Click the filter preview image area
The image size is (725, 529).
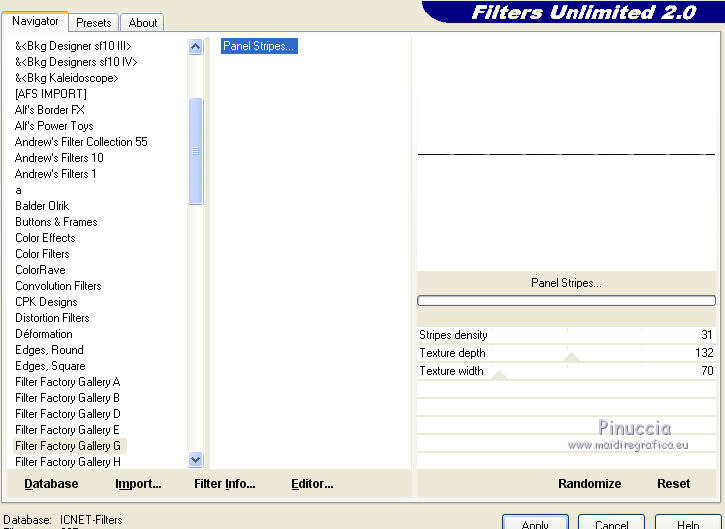click(x=566, y=154)
